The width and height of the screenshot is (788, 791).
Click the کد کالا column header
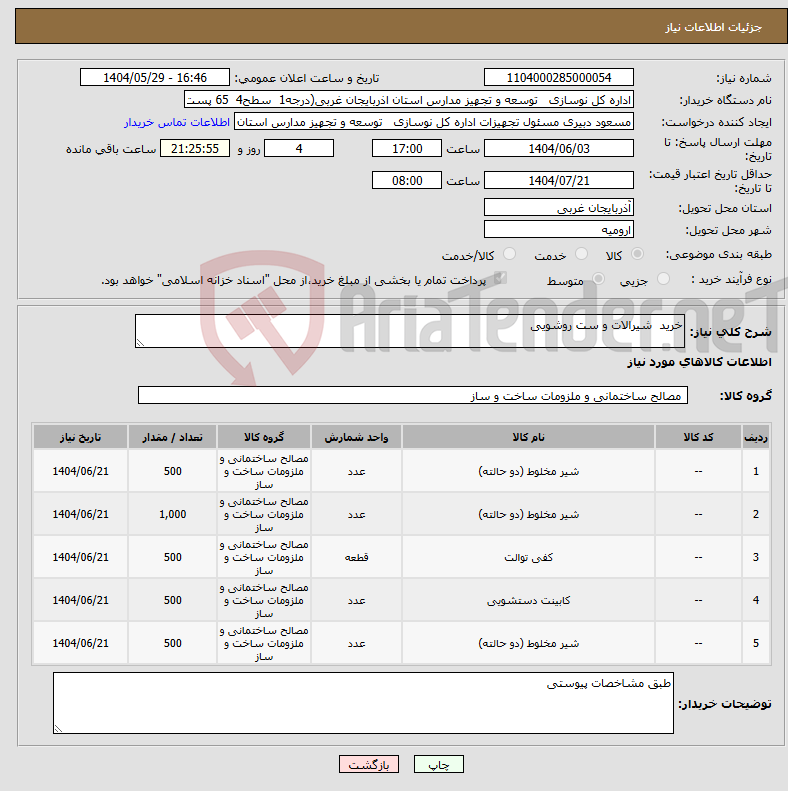698,437
